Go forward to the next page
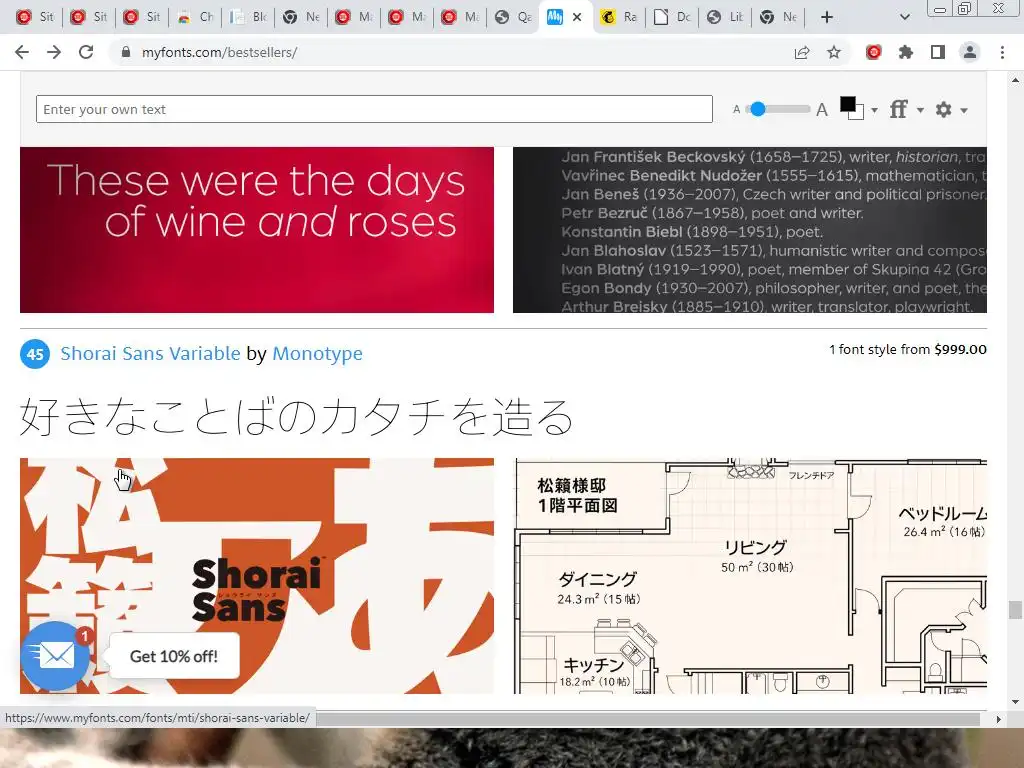Screen dimensions: 1024x768 click(x=54, y=52)
